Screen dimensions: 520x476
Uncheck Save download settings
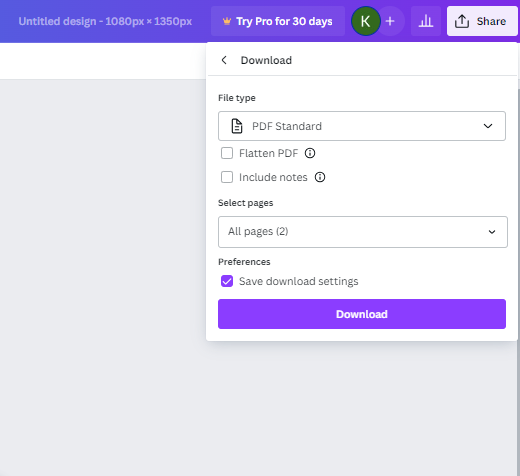[227, 281]
